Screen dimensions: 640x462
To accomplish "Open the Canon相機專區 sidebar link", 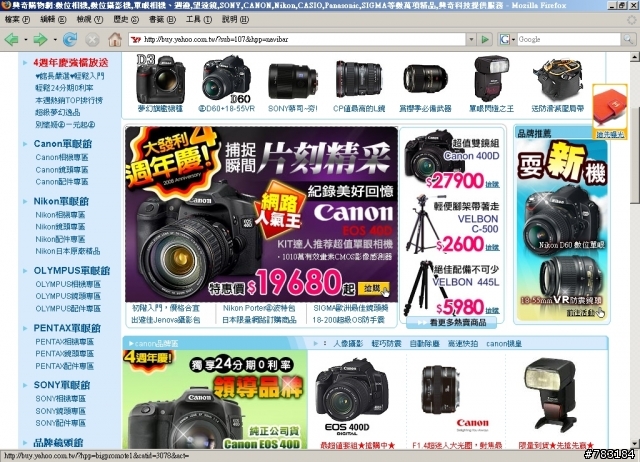I will point(62,157).
